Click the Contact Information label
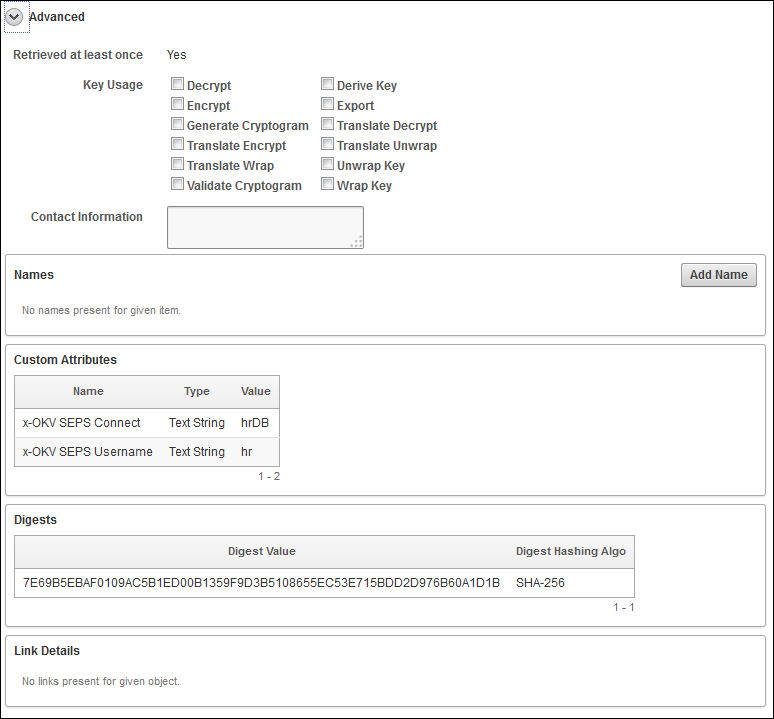This screenshot has width=774, height=719. tap(87, 217)
